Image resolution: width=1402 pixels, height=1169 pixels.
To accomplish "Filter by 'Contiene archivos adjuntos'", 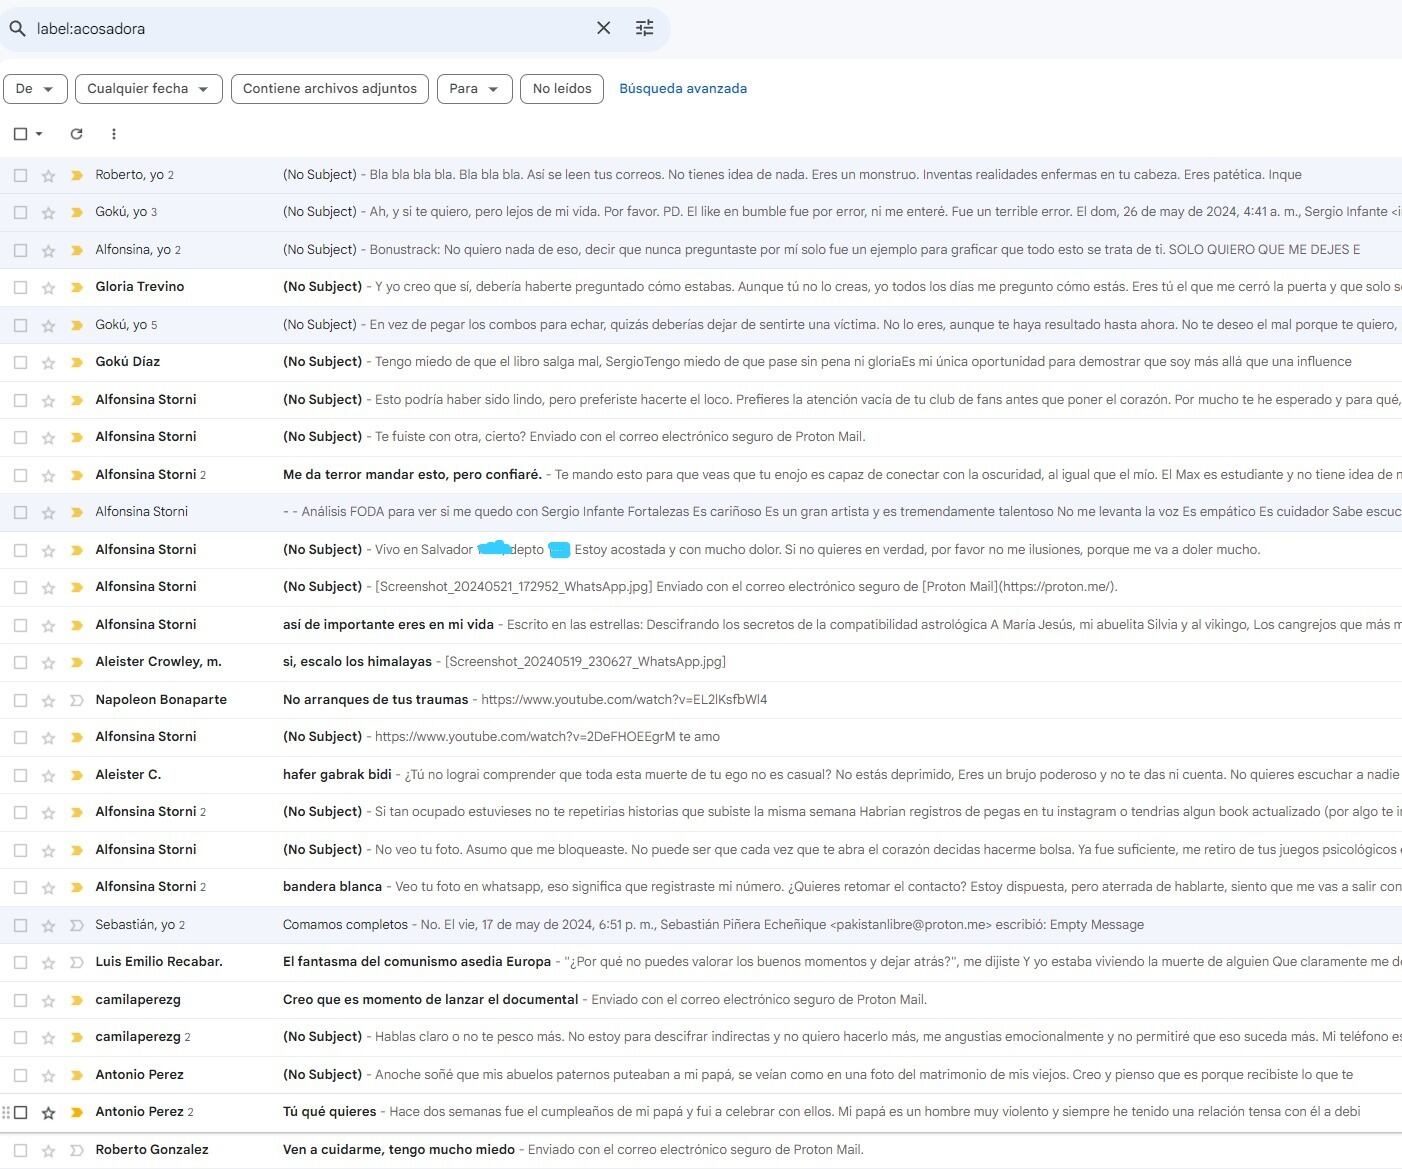I will (x=329, y=89).
